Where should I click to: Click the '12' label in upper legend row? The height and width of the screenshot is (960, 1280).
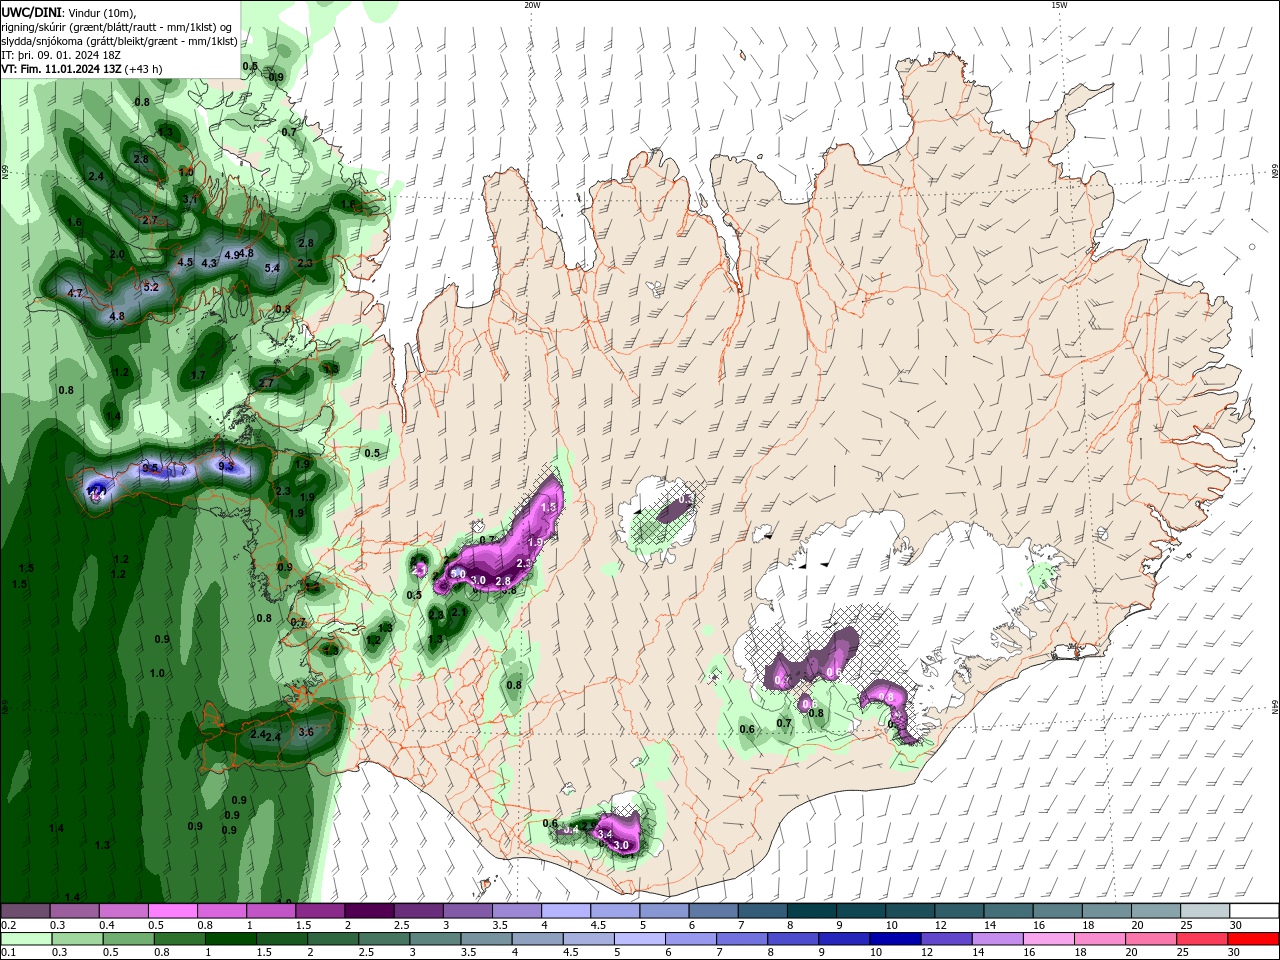[941, 925]
